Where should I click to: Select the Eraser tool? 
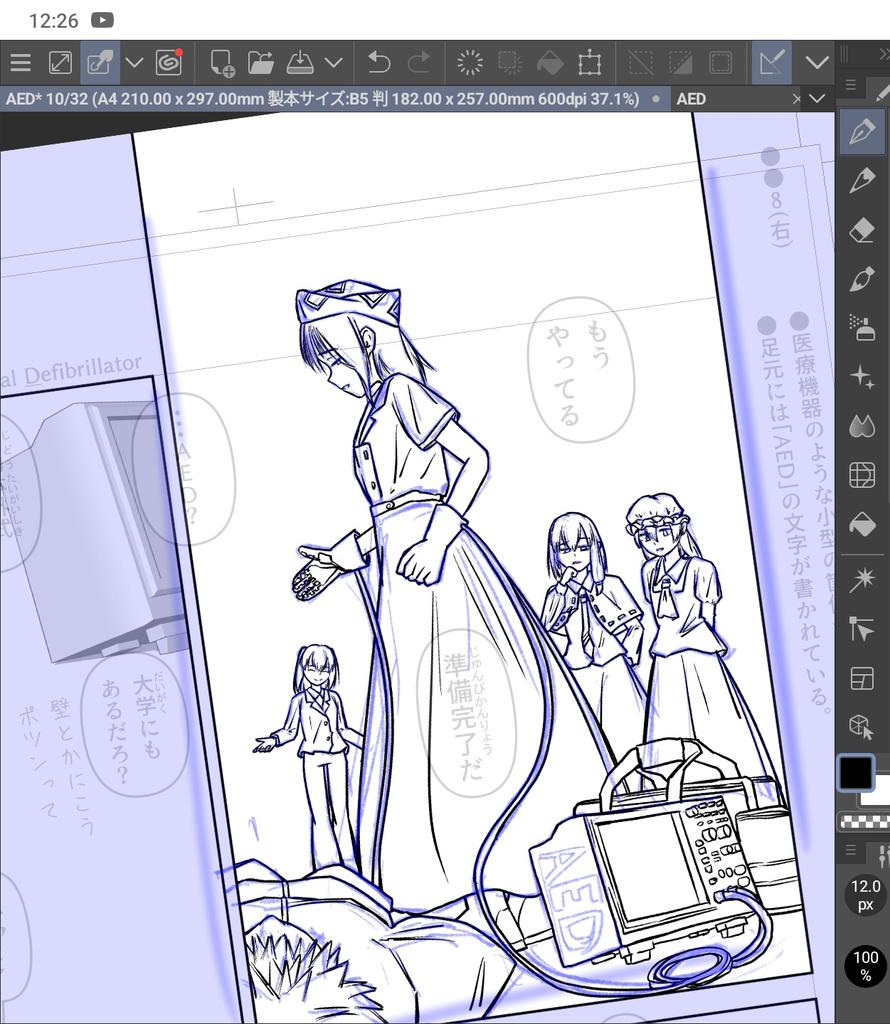tap(862, 230)
